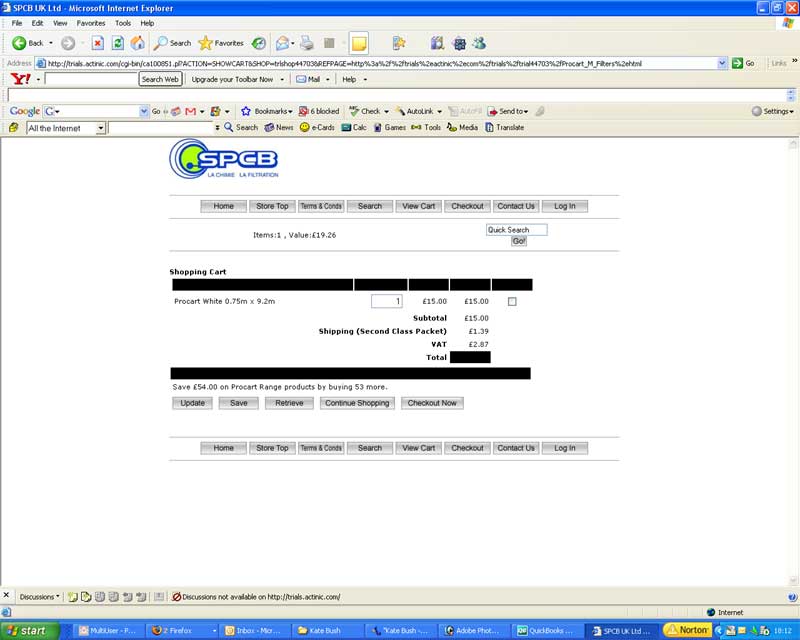Image resolution: width=800 pixels, height=640 pixels.
Task: Go to the Home page icon
Action: click(137, 43)
